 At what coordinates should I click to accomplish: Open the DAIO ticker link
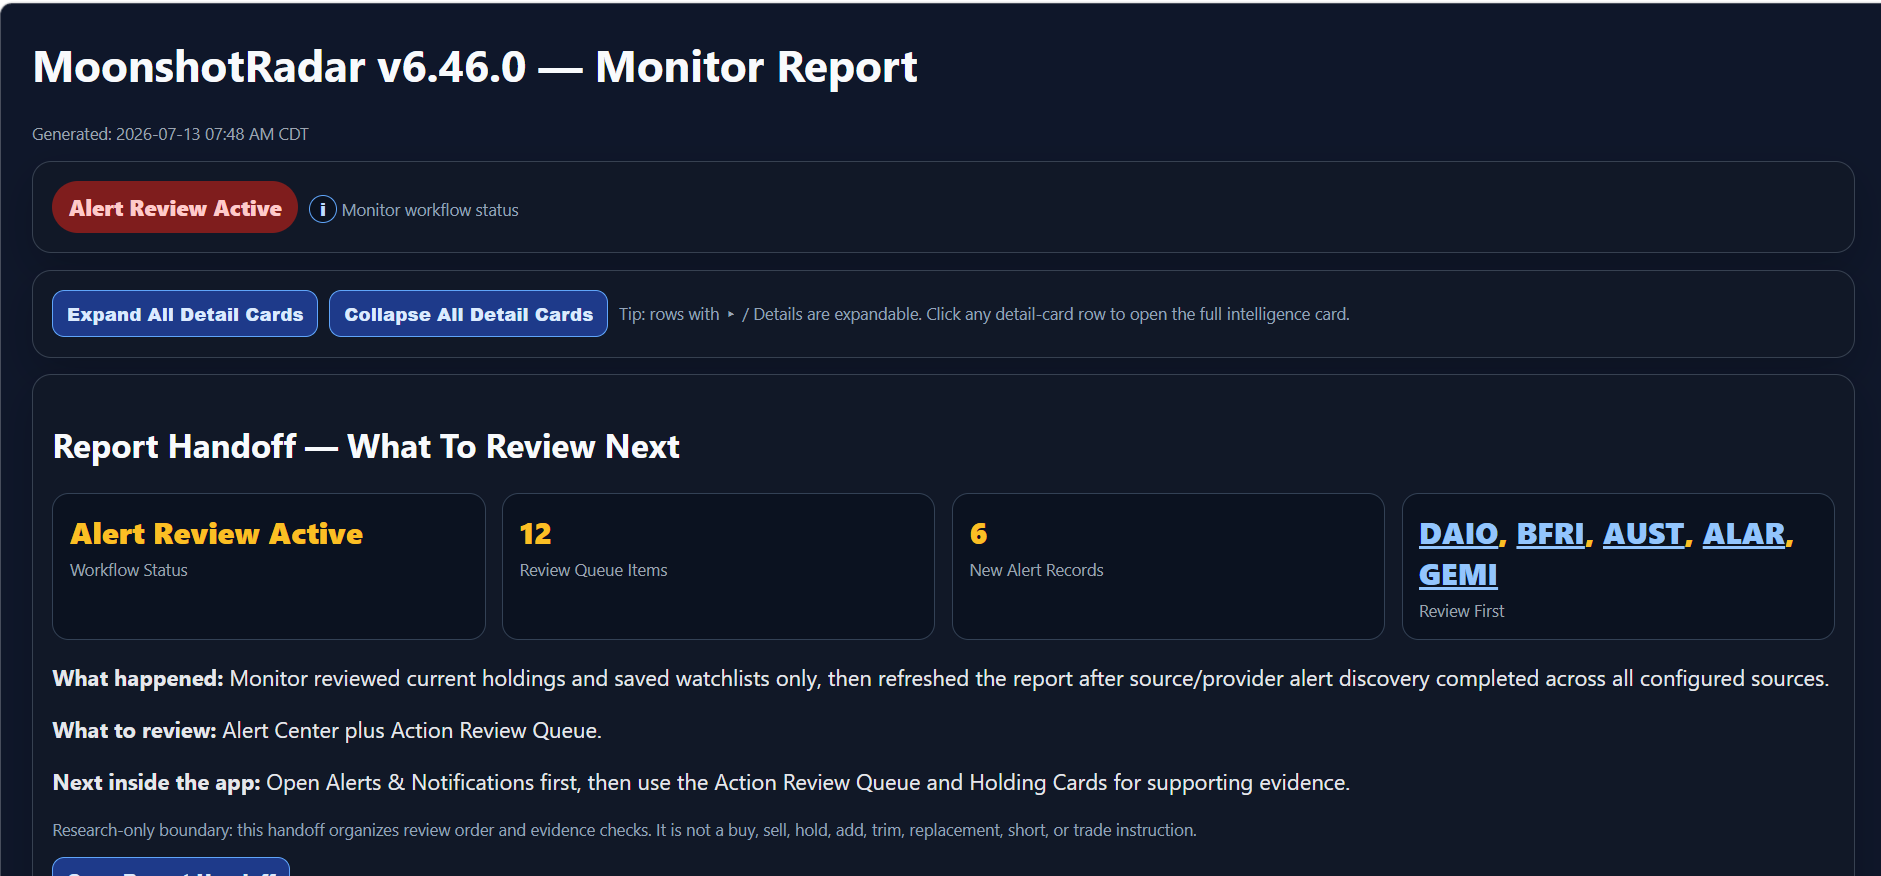coord(1459,534)
